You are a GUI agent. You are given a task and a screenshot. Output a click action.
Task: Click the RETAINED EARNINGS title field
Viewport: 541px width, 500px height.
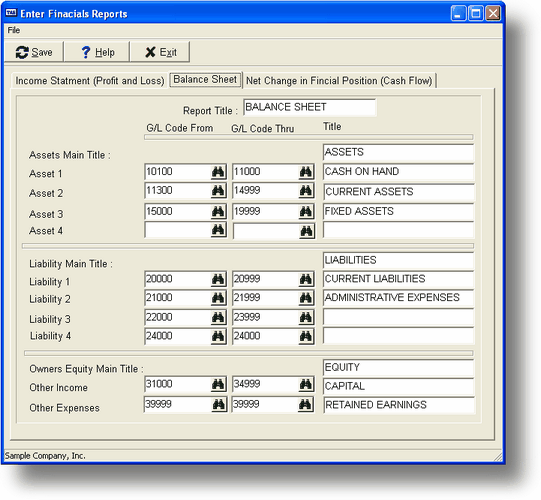tap(399, 405)
